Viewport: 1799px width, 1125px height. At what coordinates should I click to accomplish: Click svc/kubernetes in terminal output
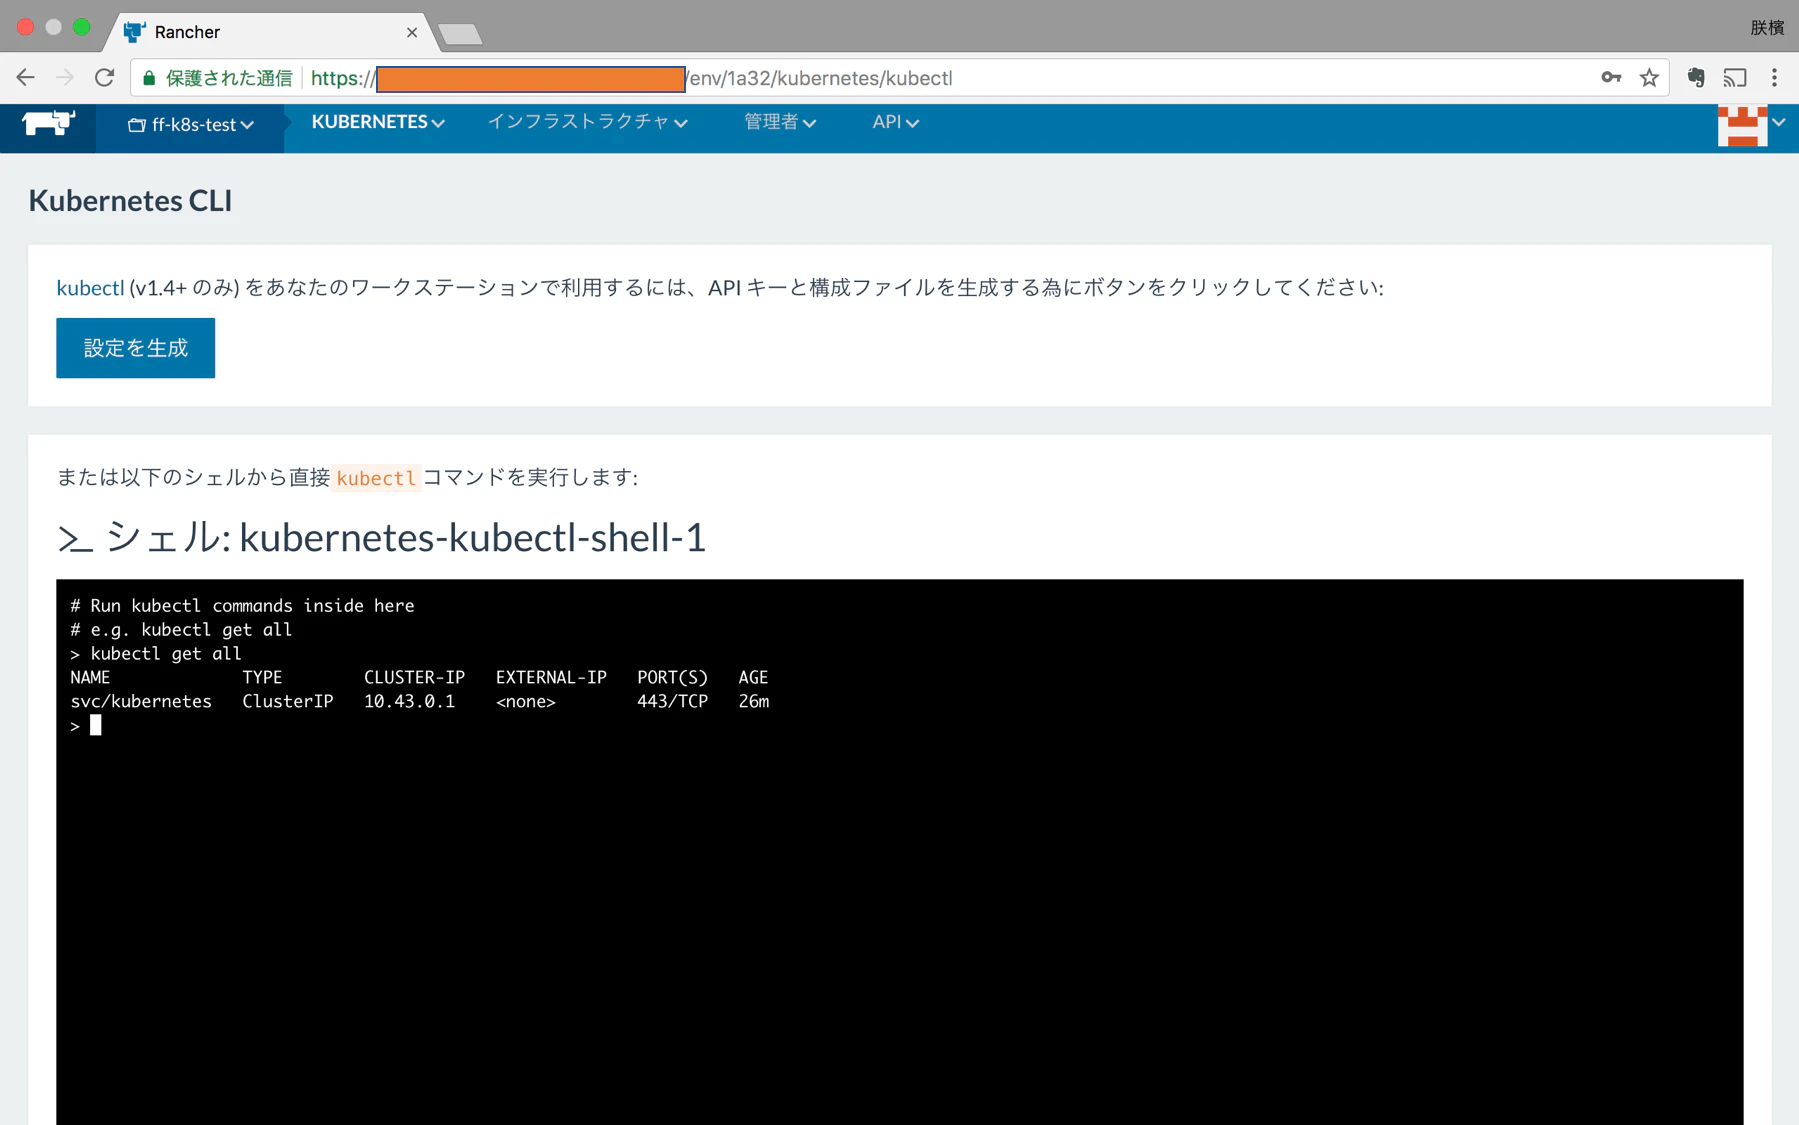tap(141, 702)
